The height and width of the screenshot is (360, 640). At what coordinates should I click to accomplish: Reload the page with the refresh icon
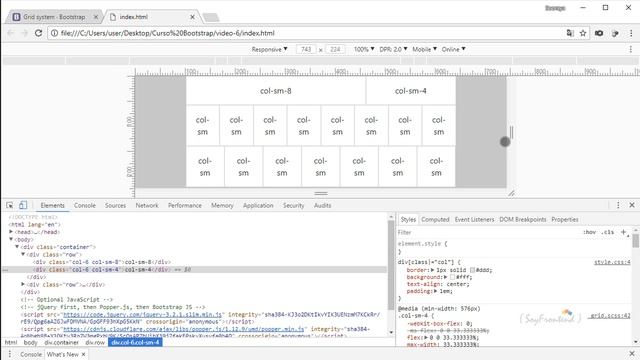[38, 33]
